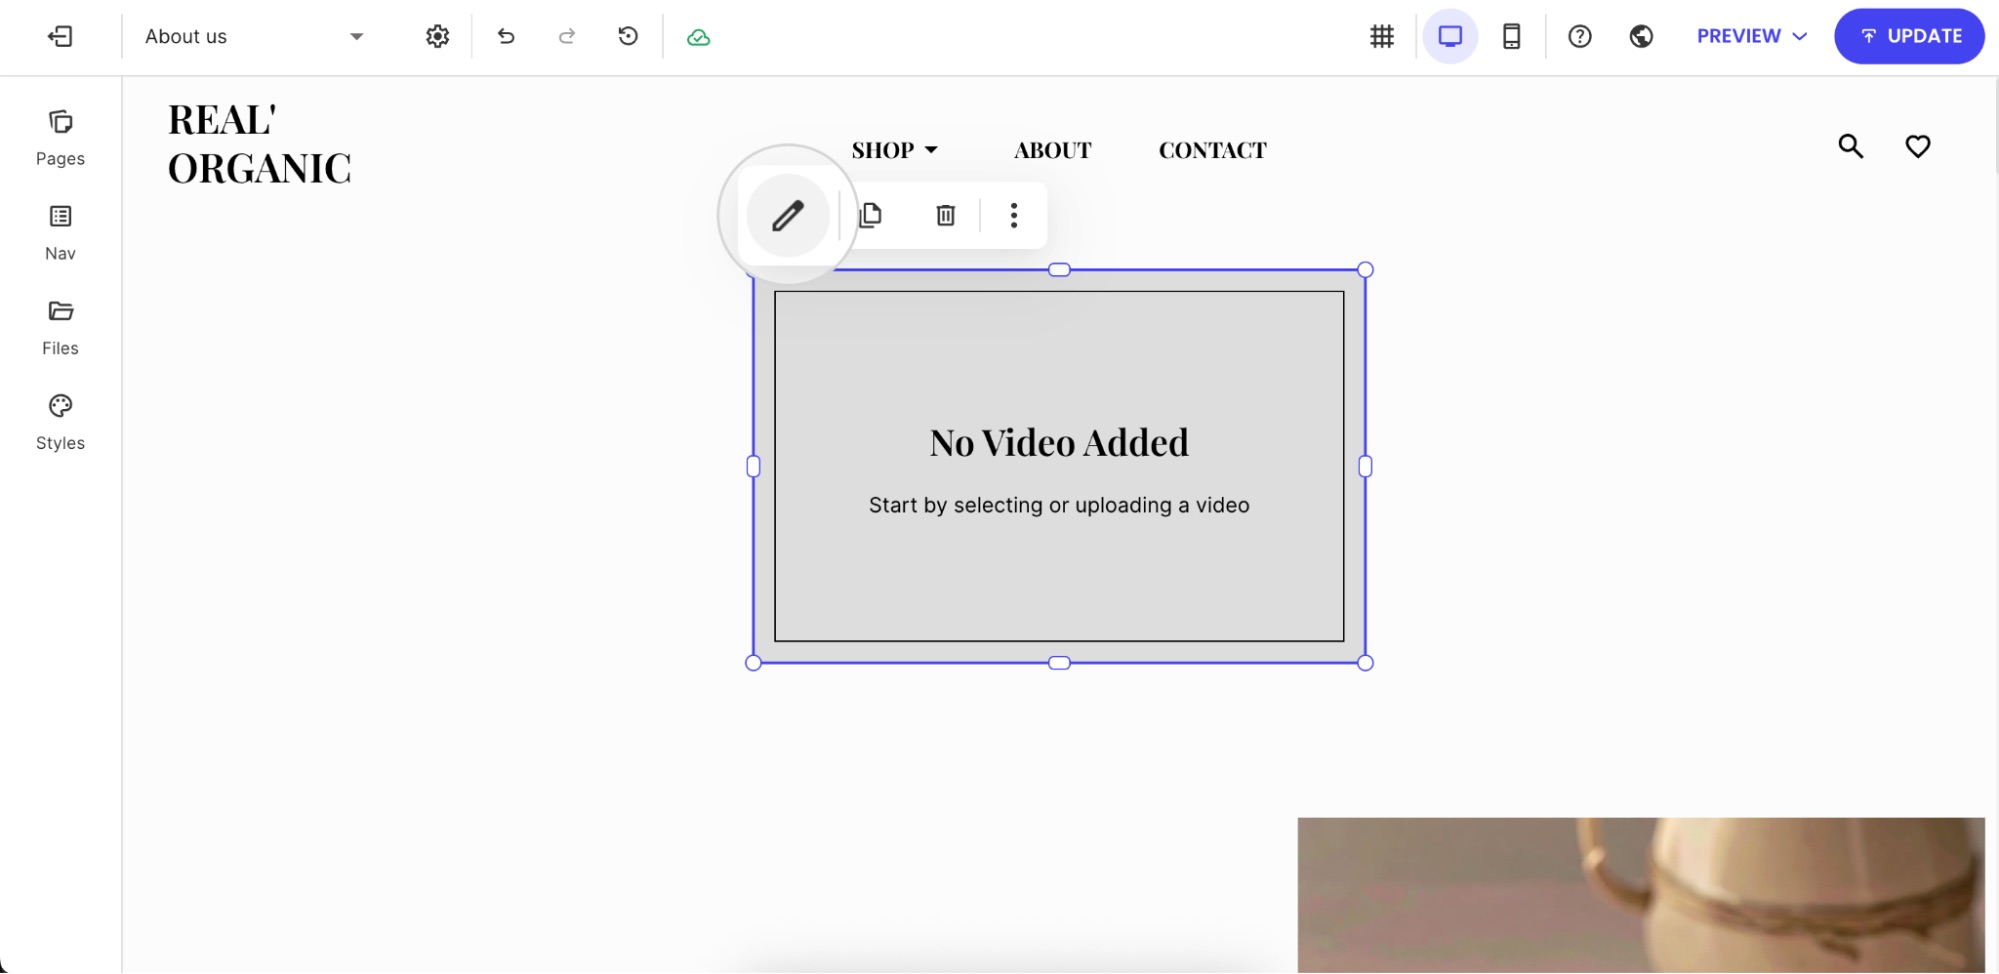Click 'Start by selecting or uploading a video'
The height and width of the screenshot is (974, 1999).
[x=1059, y=505]
